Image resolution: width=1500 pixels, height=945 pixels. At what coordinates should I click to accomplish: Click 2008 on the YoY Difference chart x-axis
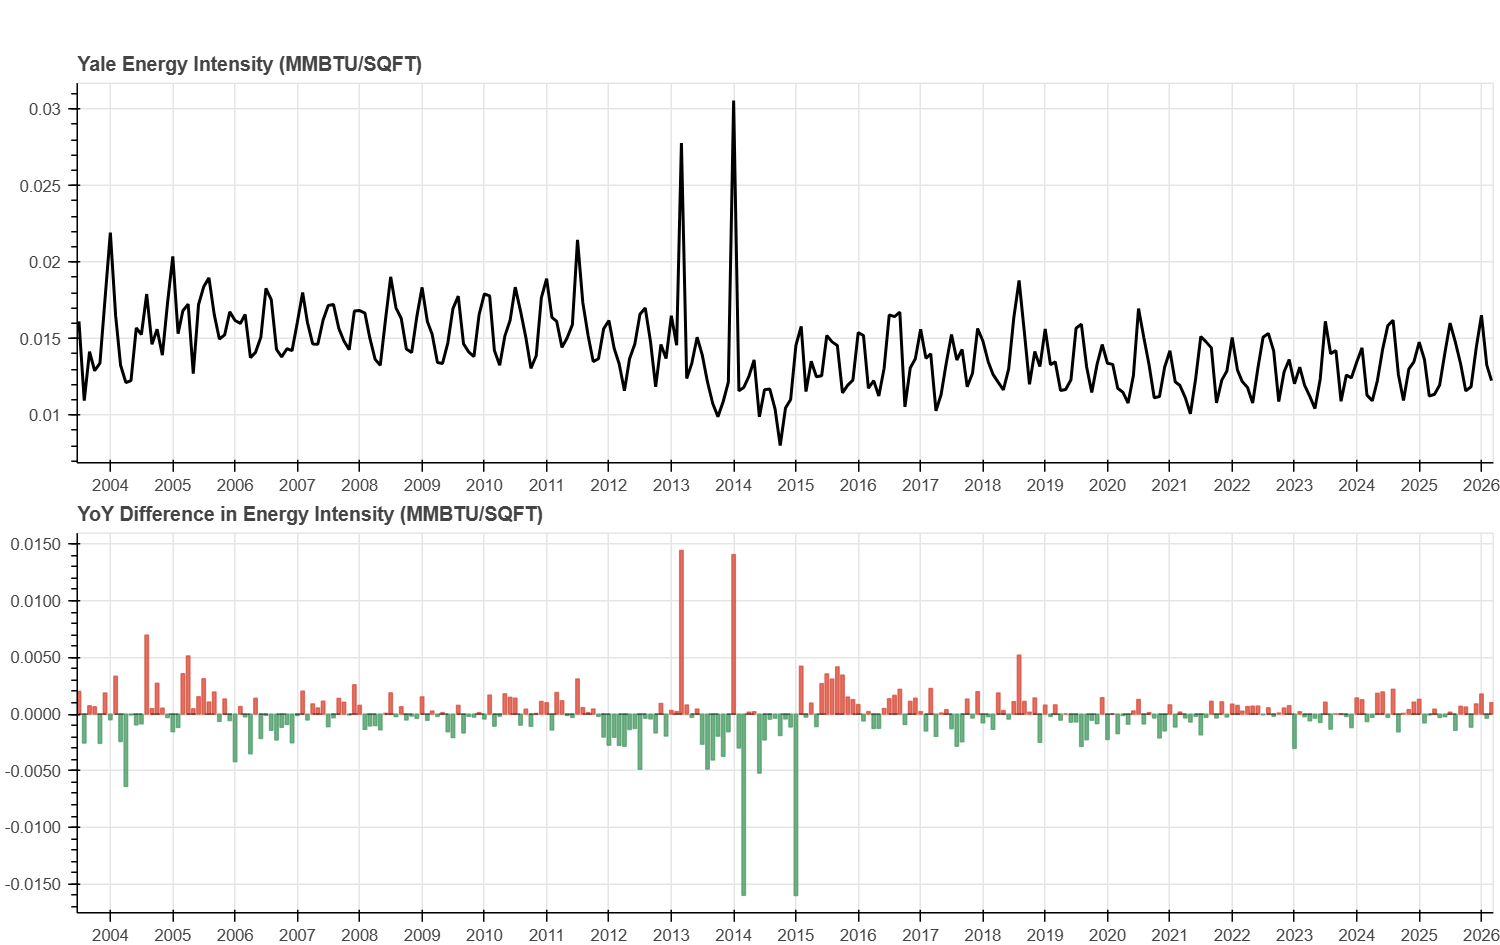[x=360, y=935]
